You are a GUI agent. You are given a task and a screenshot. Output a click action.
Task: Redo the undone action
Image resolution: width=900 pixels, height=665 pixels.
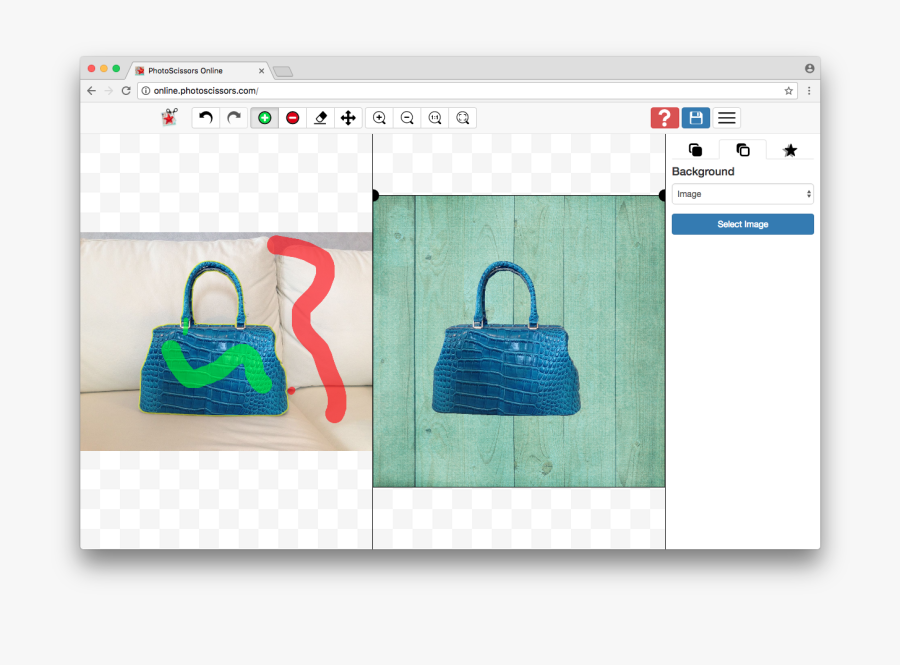(x=233, y=117)
